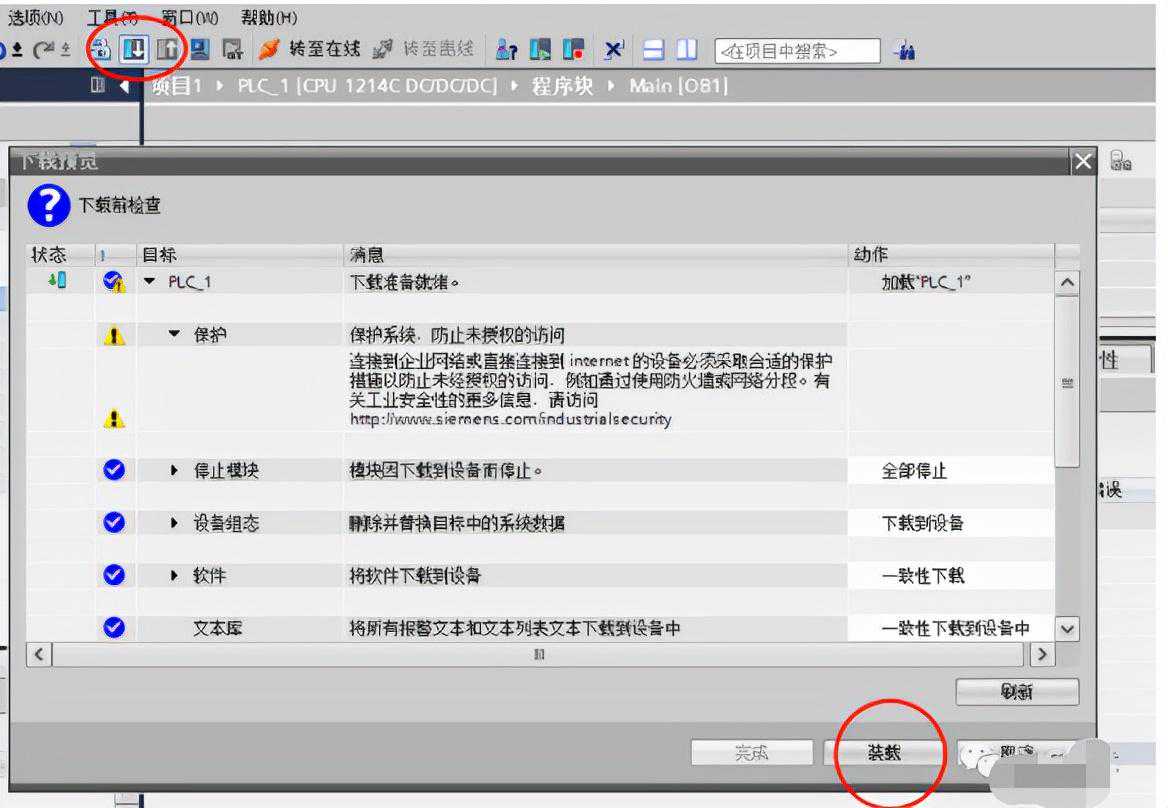1168x808 pixels.
Task: Collapse the 保护 (Protection) row
Action: [175, 336]
